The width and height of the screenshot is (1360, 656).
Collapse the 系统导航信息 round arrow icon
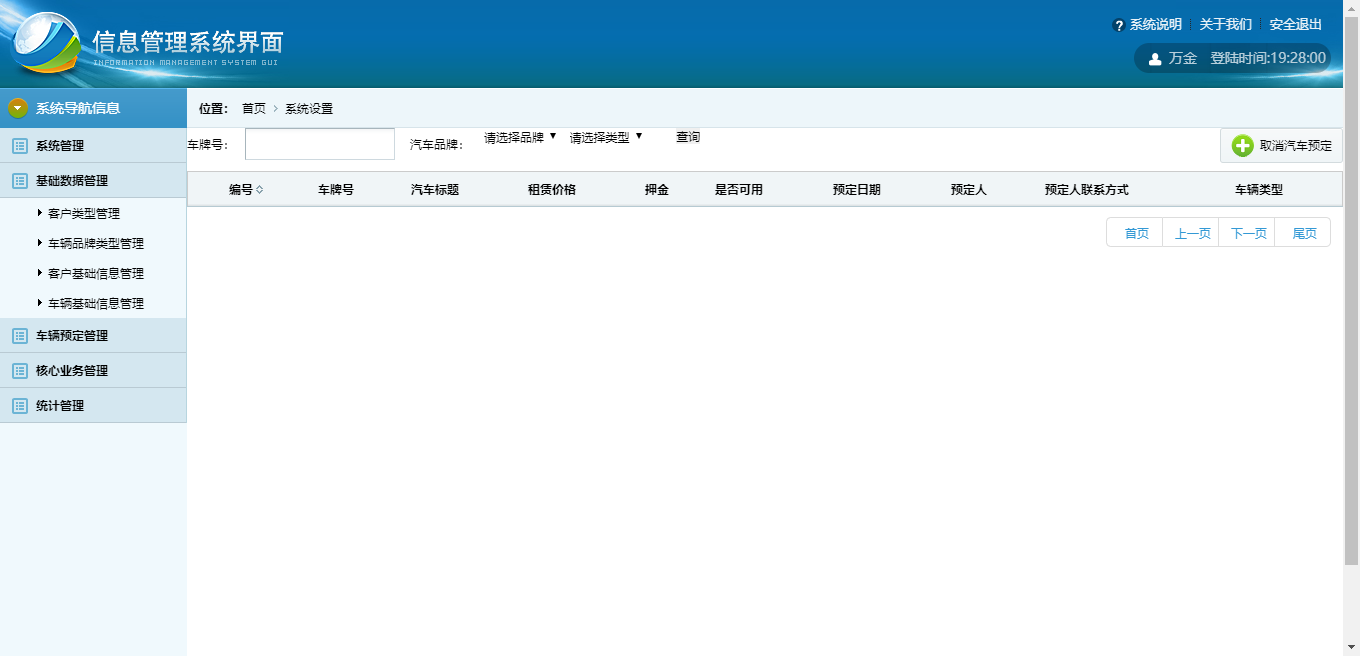click(18, 108)
